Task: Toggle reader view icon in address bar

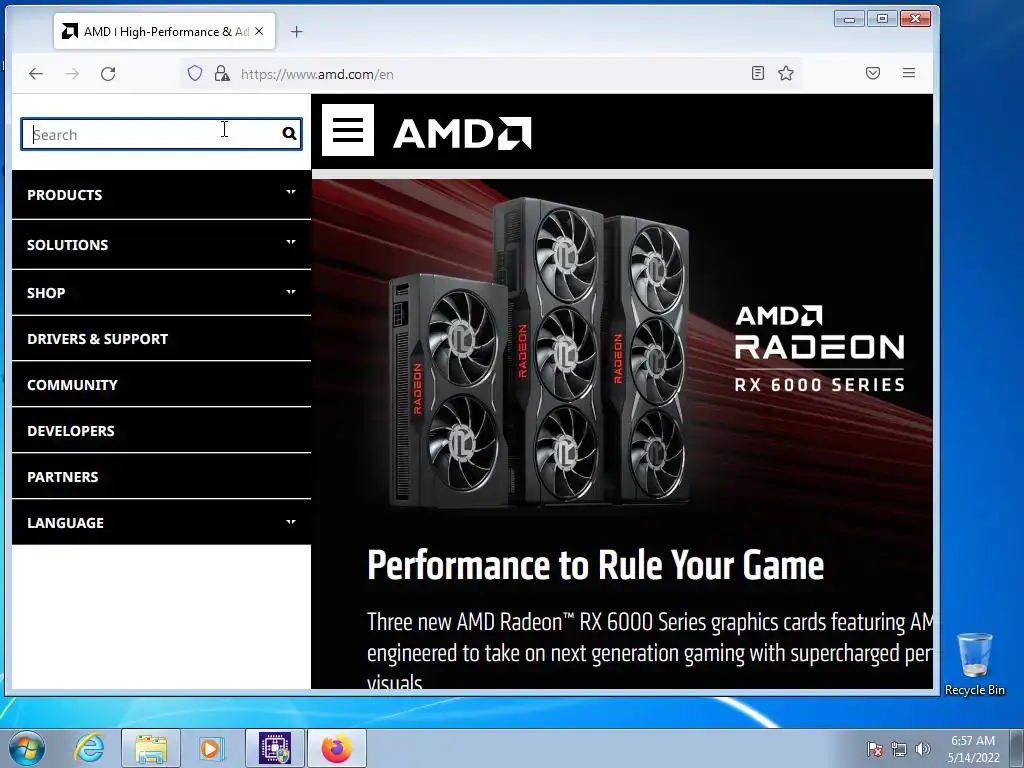Action: click(x=758, y=73)
